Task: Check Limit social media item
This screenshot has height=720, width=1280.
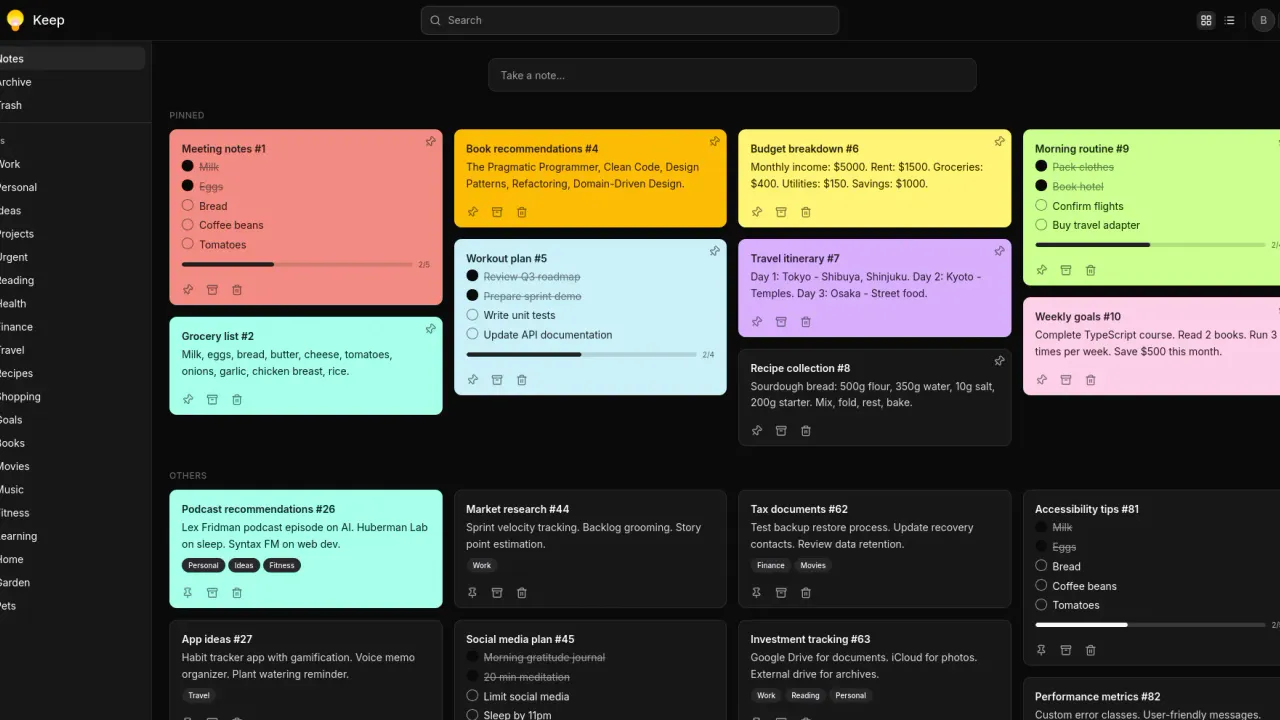Action: coord(472,696)
